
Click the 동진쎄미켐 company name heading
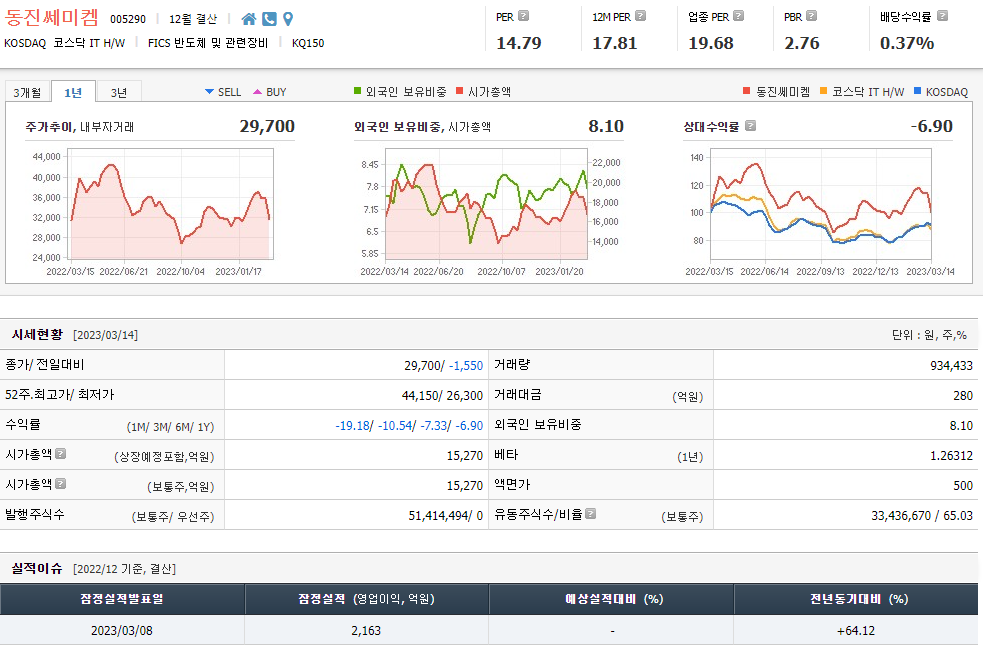(x=51, y=17)
